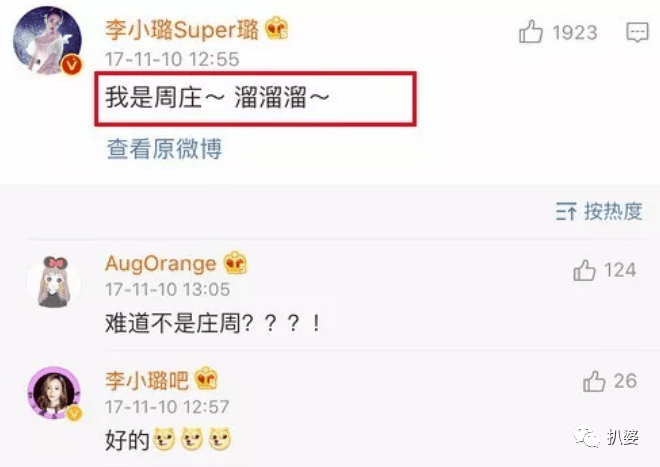
Task: Like the 李小璐Super璐 post with thumbs-up icon
Action: click(530, 32)
